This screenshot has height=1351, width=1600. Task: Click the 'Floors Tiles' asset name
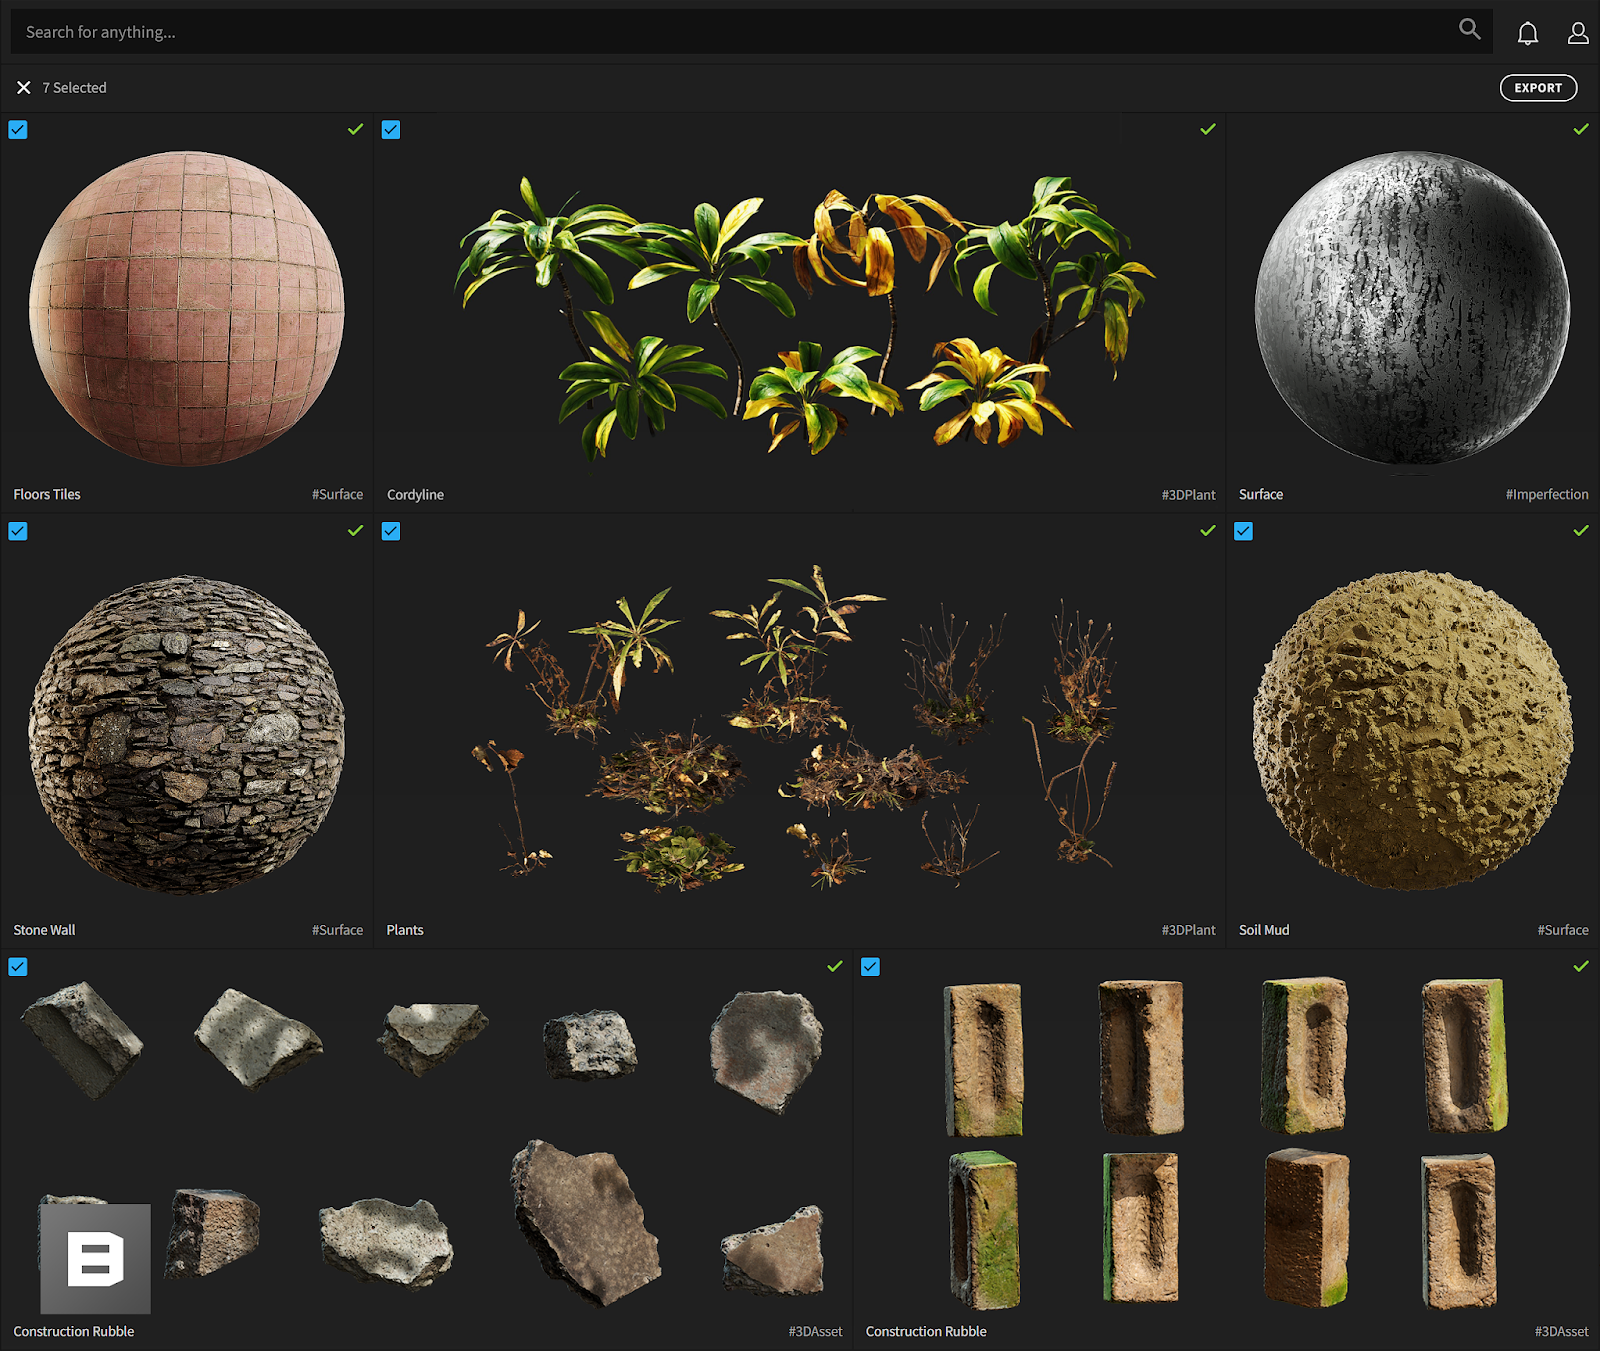(47, 494)
